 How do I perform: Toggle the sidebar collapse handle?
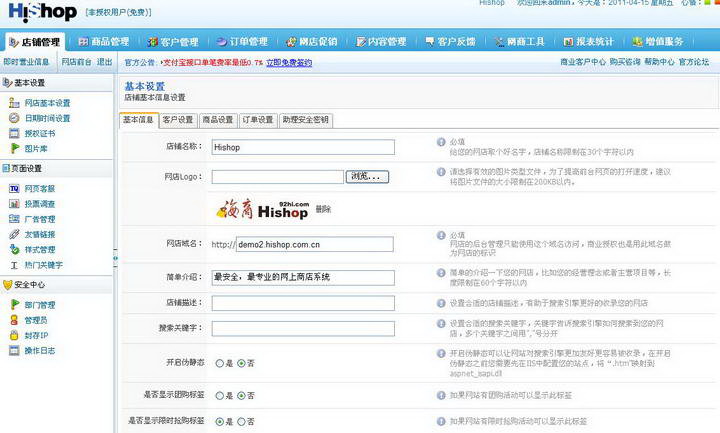pos(115,259)
